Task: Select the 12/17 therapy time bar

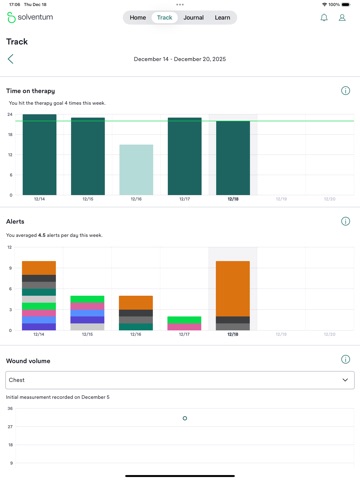Action: tap(185, 156)
